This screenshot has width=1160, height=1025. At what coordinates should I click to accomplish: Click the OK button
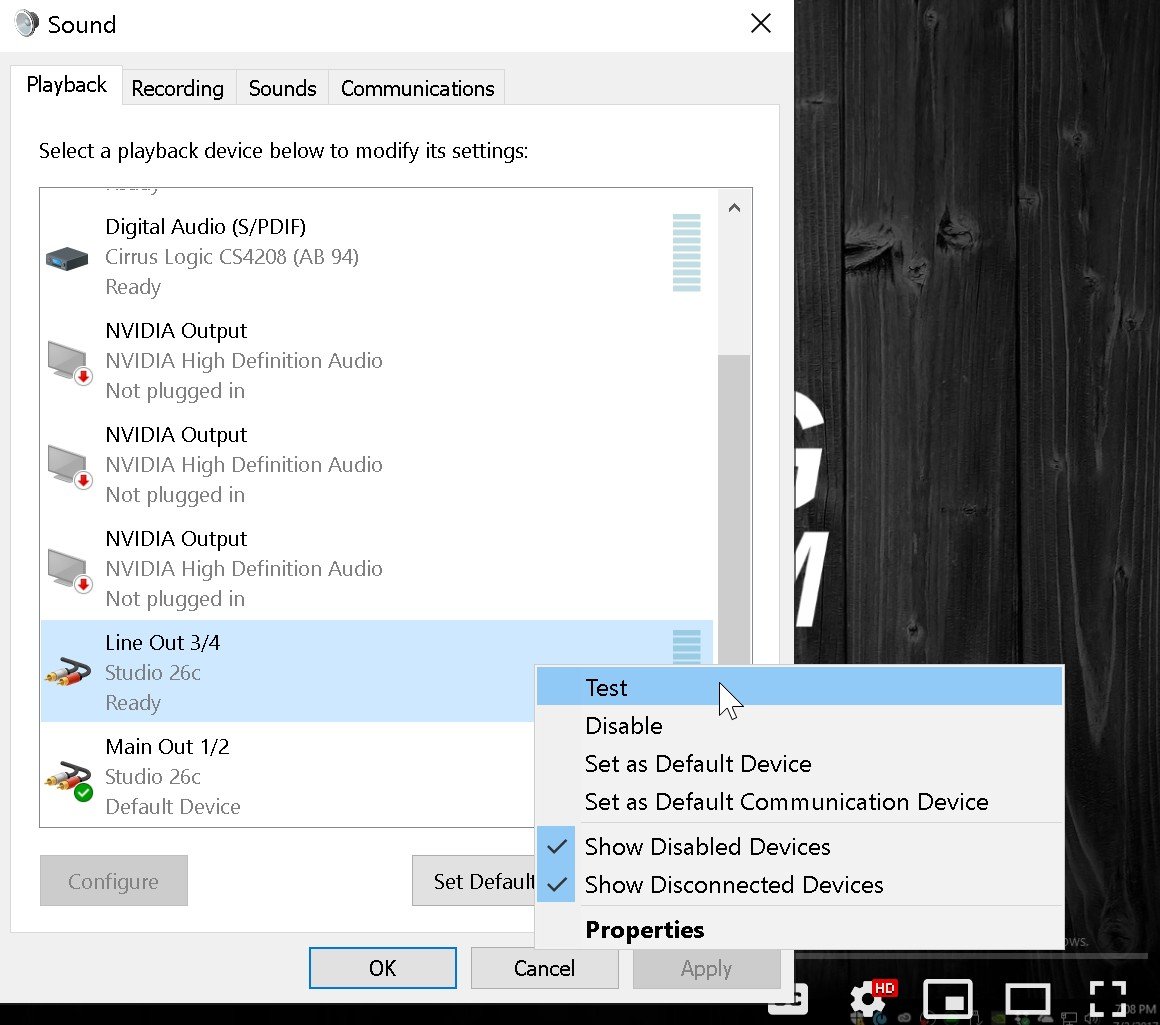pyautogui.click(x=382, y=967)
